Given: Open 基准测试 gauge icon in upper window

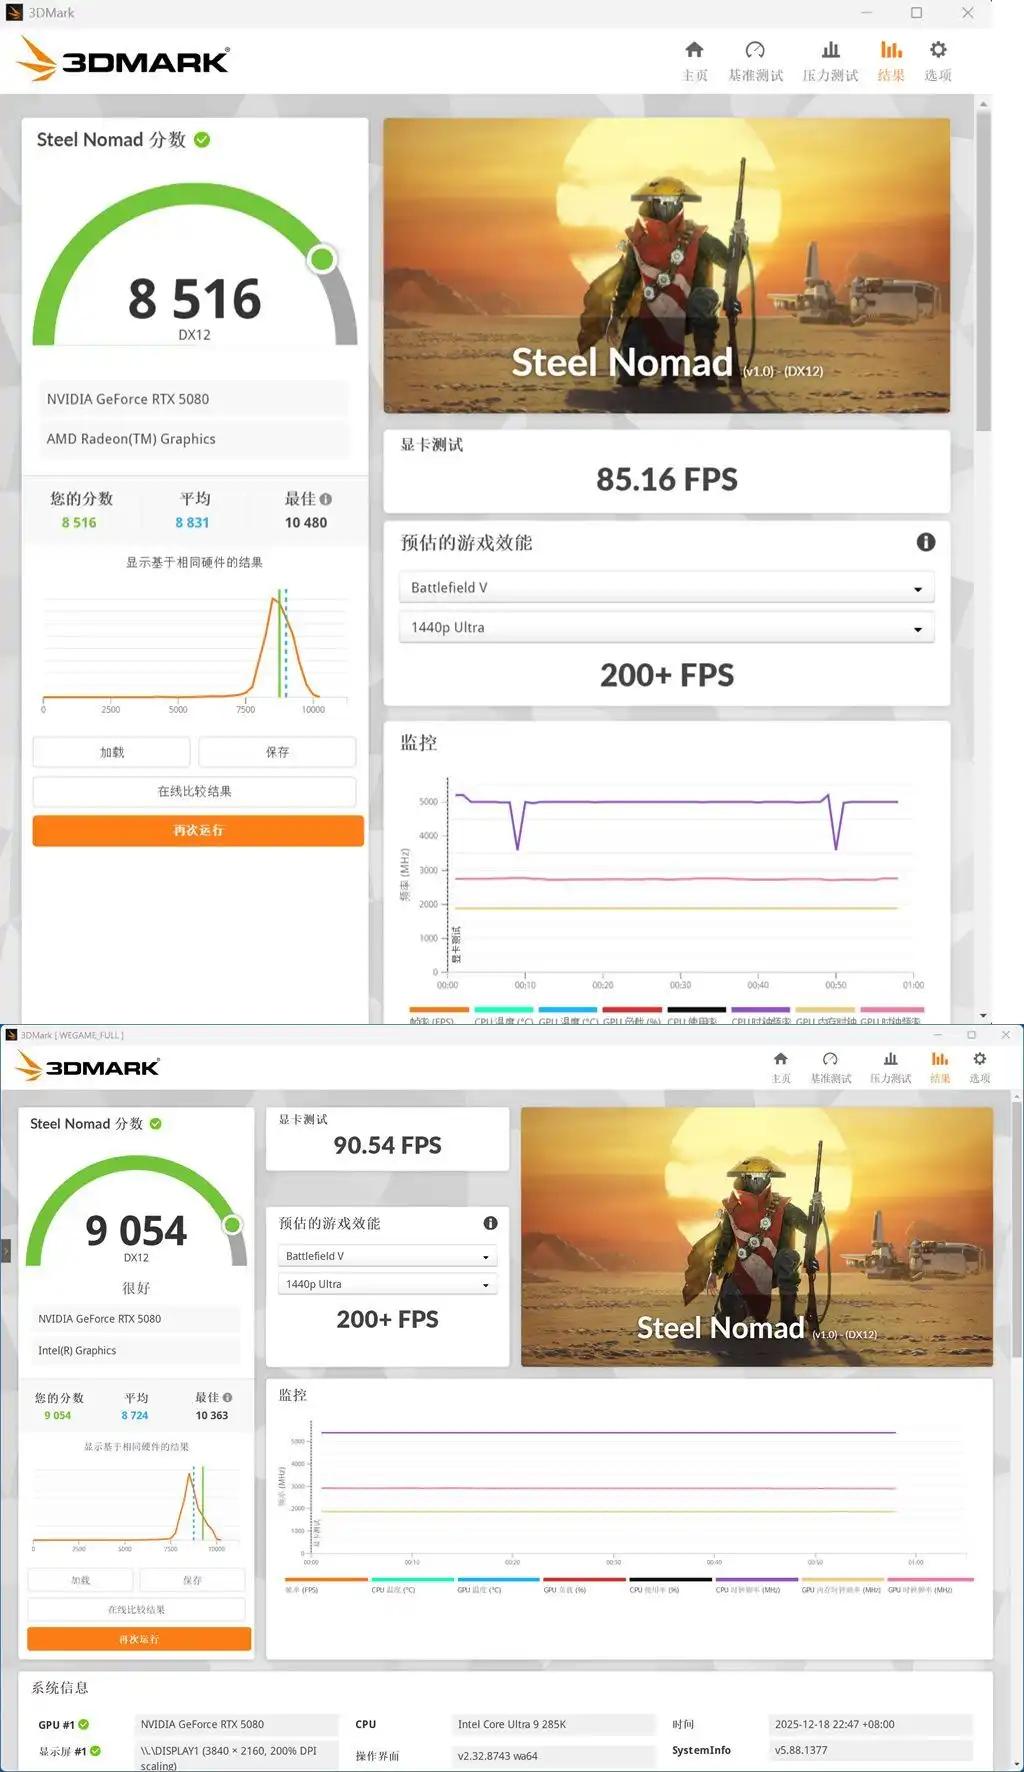Looking at the screenshot, I should click(755, 50).
